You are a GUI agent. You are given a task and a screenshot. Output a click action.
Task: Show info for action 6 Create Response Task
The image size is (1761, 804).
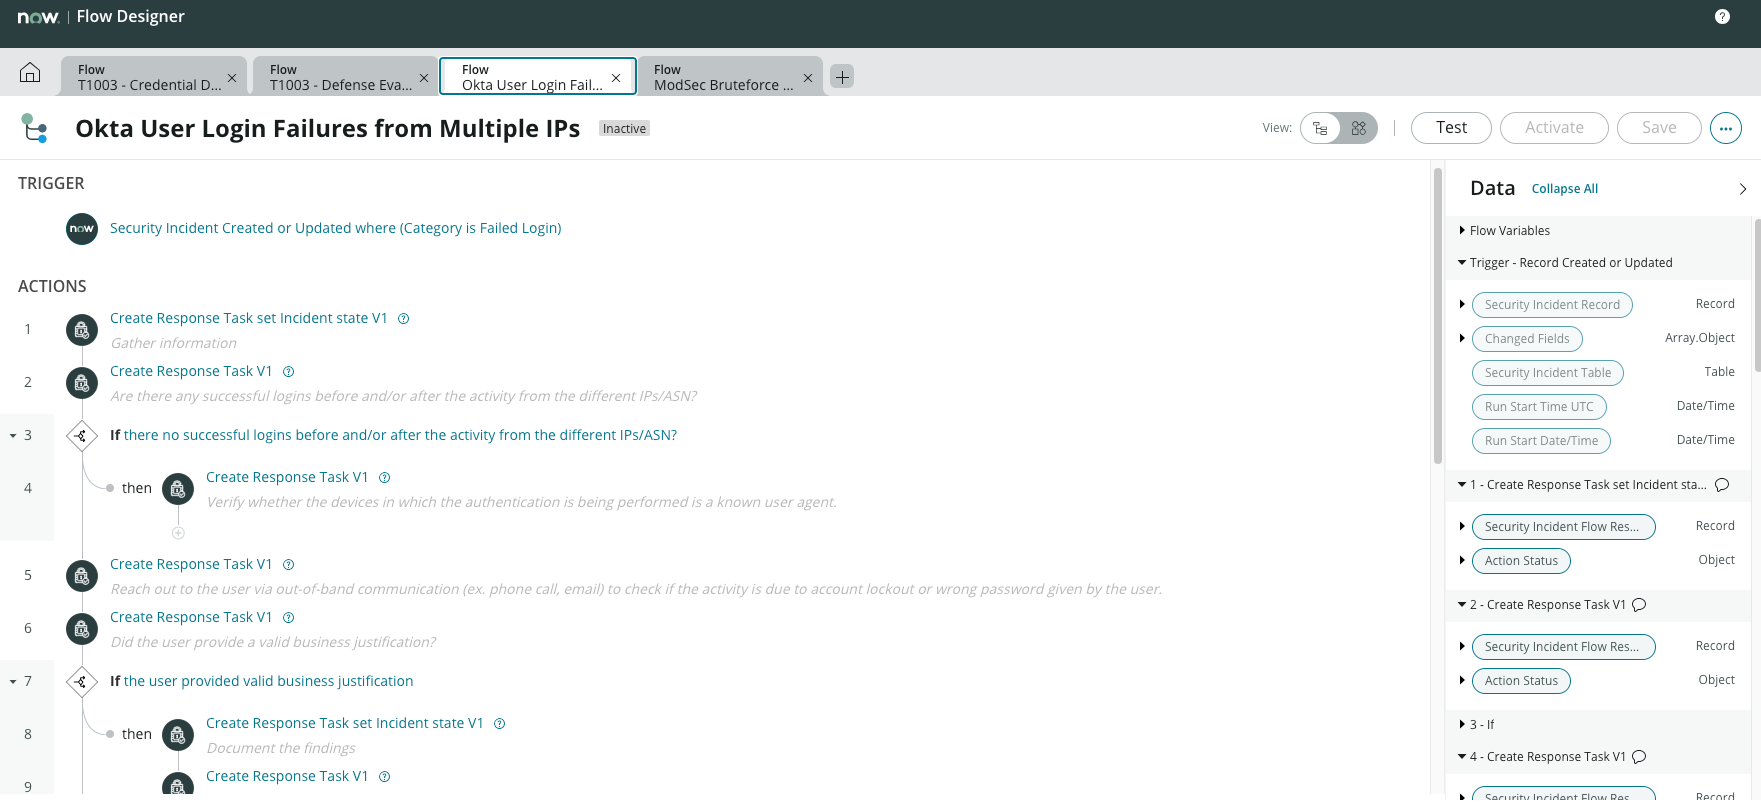[289, 618]
